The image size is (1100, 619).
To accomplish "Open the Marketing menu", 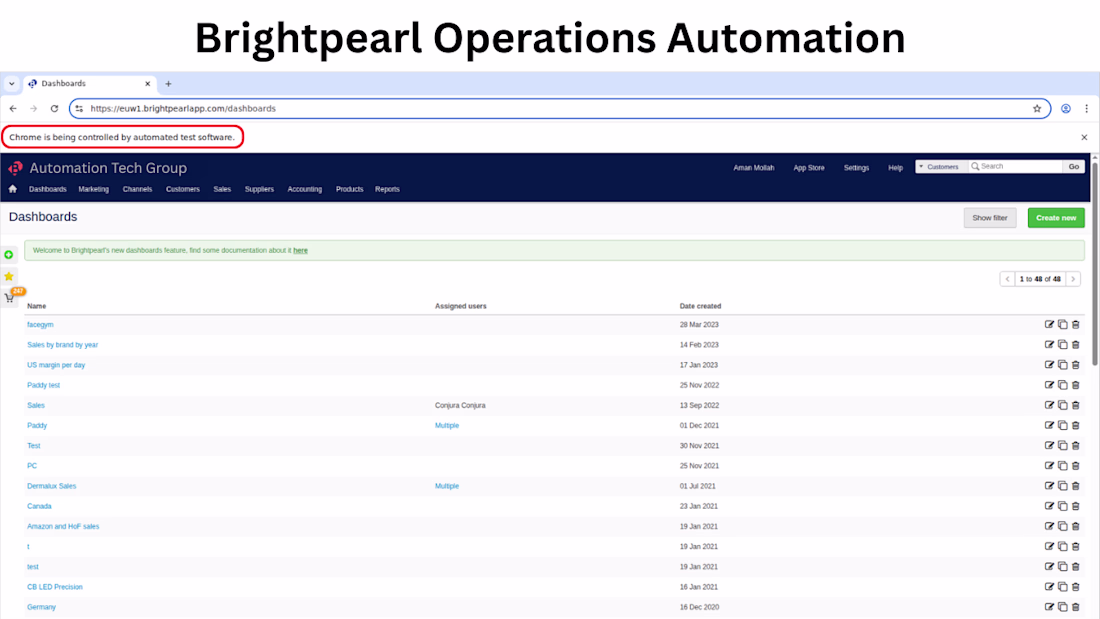I will click(x=93, y=189).
